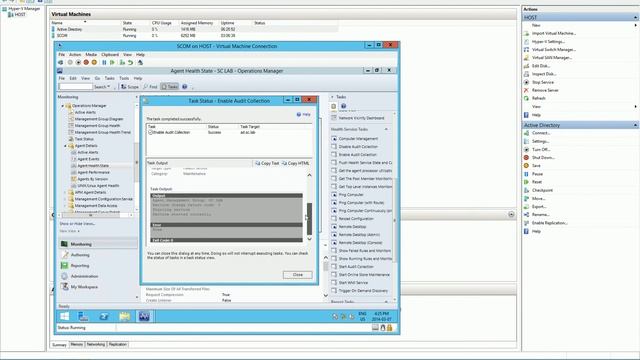Collapse Operations Manager tree node
The width and height of the screenshot is (640, 360).
tap(63, 106)
